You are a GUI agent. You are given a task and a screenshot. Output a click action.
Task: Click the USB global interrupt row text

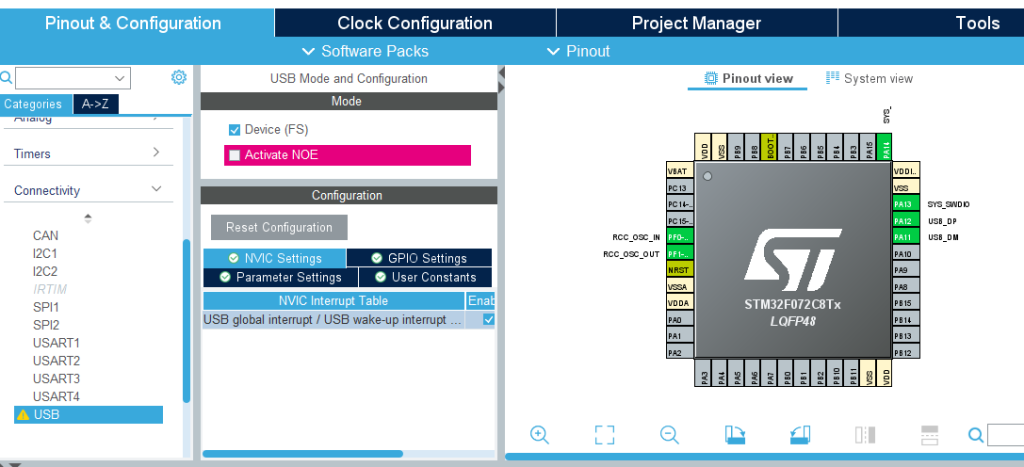pyautogui.click(x=334, y=320)
